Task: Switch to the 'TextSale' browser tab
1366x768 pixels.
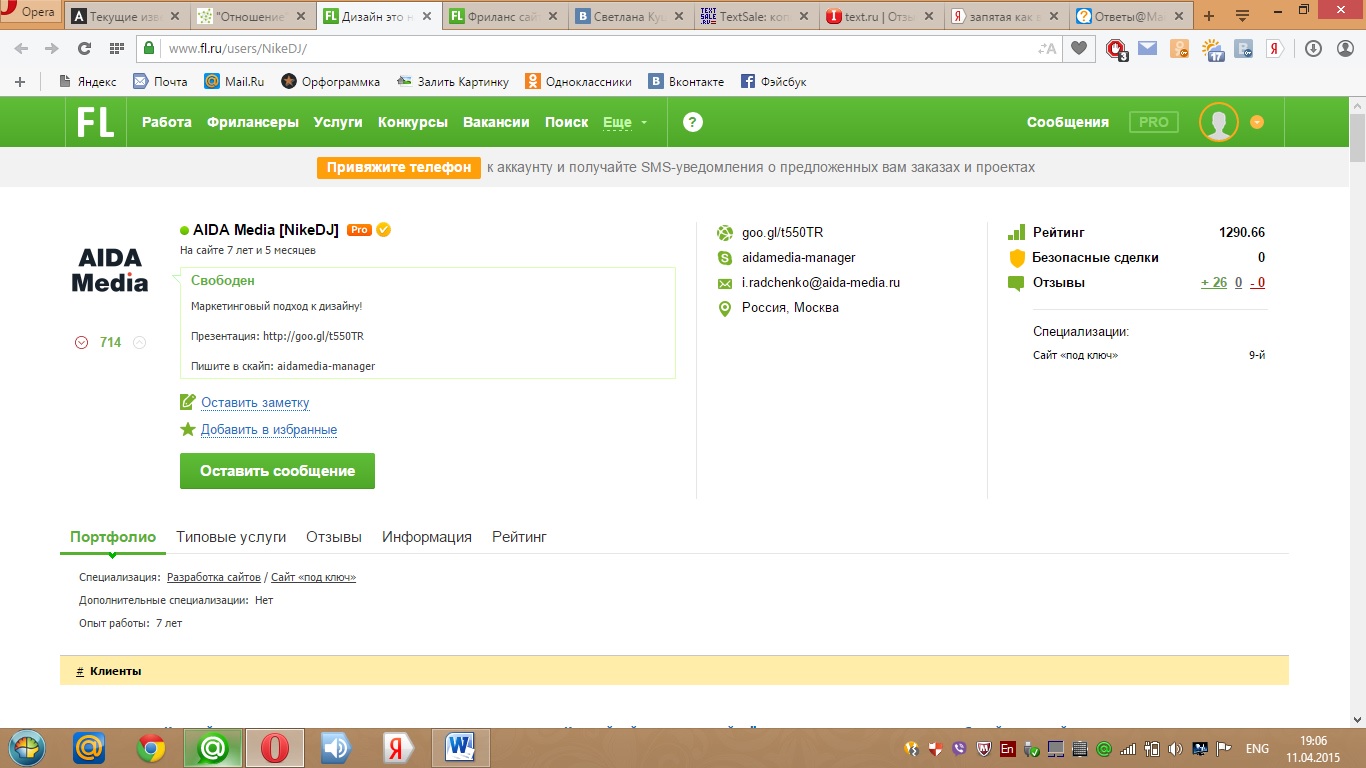Action: coord(757,16)
